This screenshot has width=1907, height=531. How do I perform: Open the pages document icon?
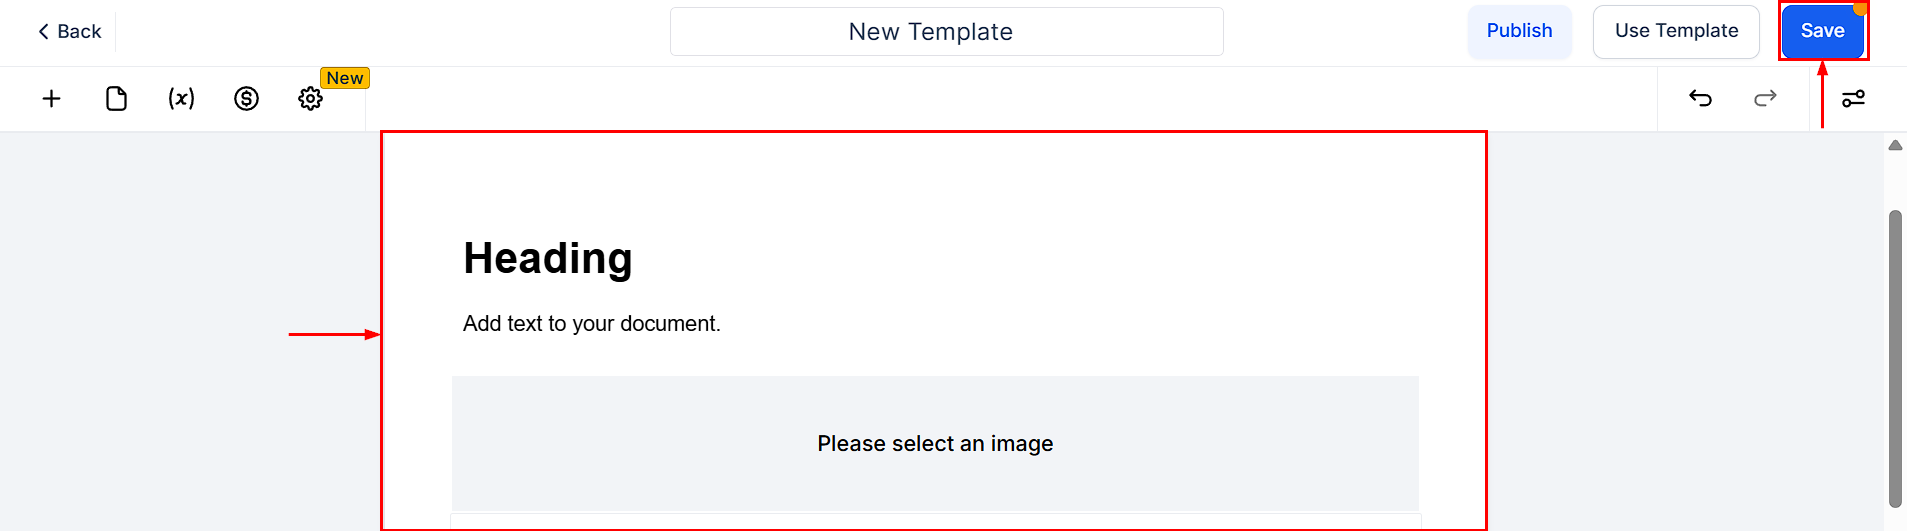pyautogui.click(x=116, y=98)
